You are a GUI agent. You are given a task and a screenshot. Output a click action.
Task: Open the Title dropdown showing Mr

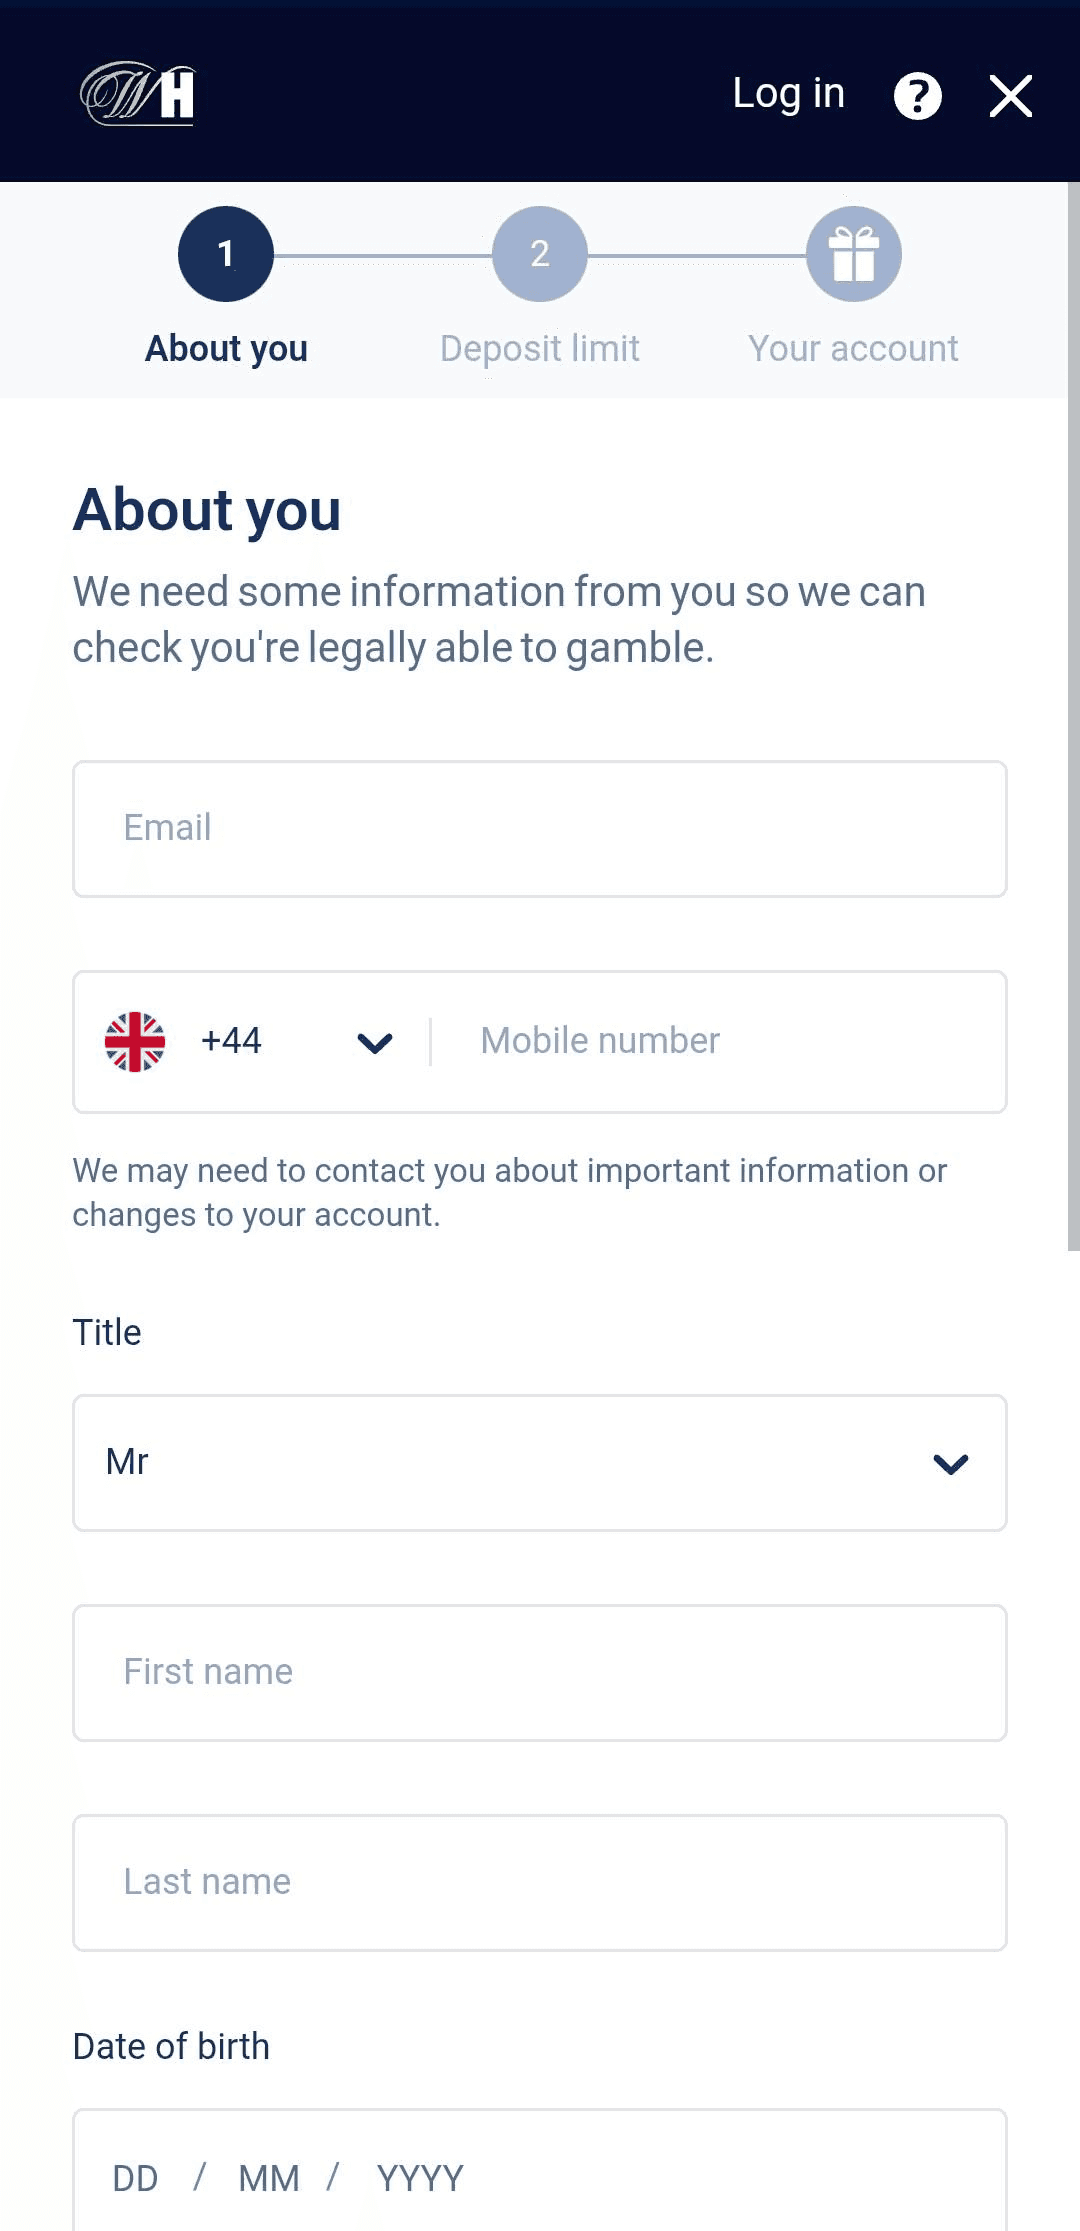[540, 1463]
